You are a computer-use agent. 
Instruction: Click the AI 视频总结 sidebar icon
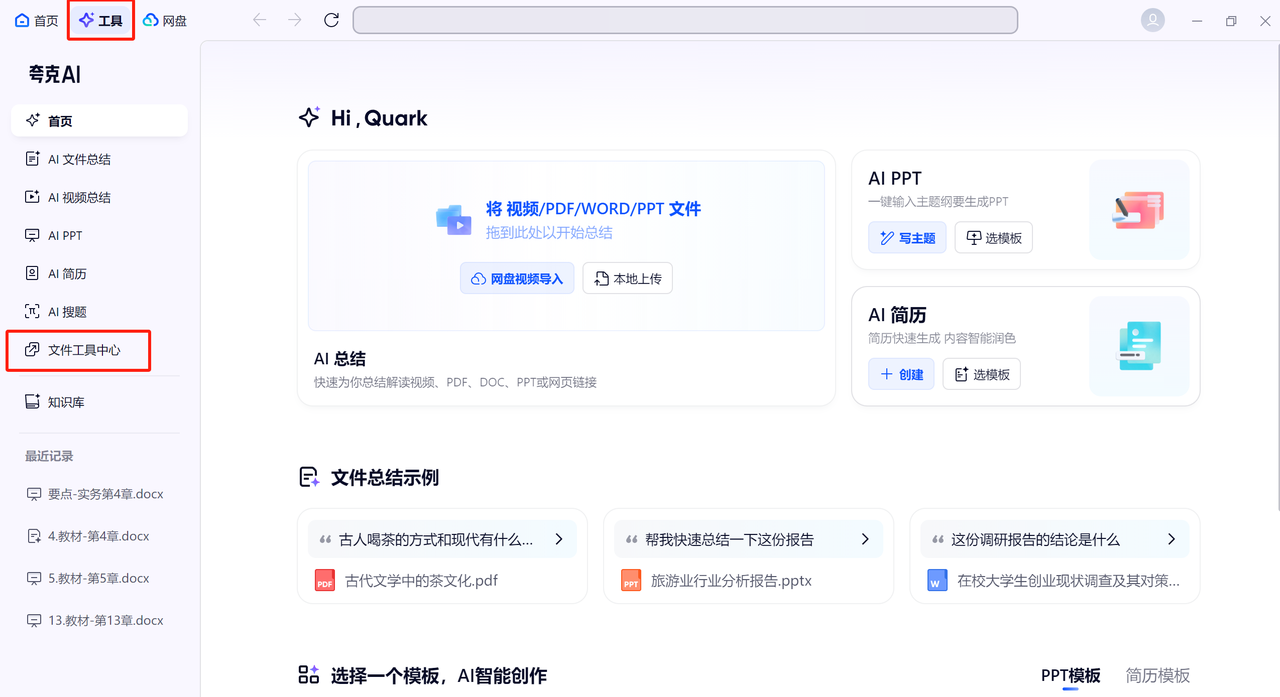point(32,197)
